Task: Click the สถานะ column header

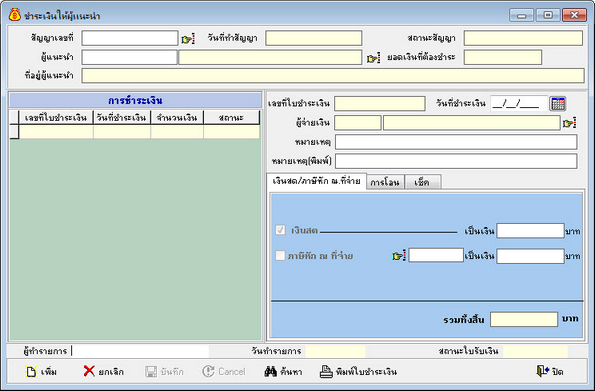Action: pyautogui.click(x=231, y=118)
